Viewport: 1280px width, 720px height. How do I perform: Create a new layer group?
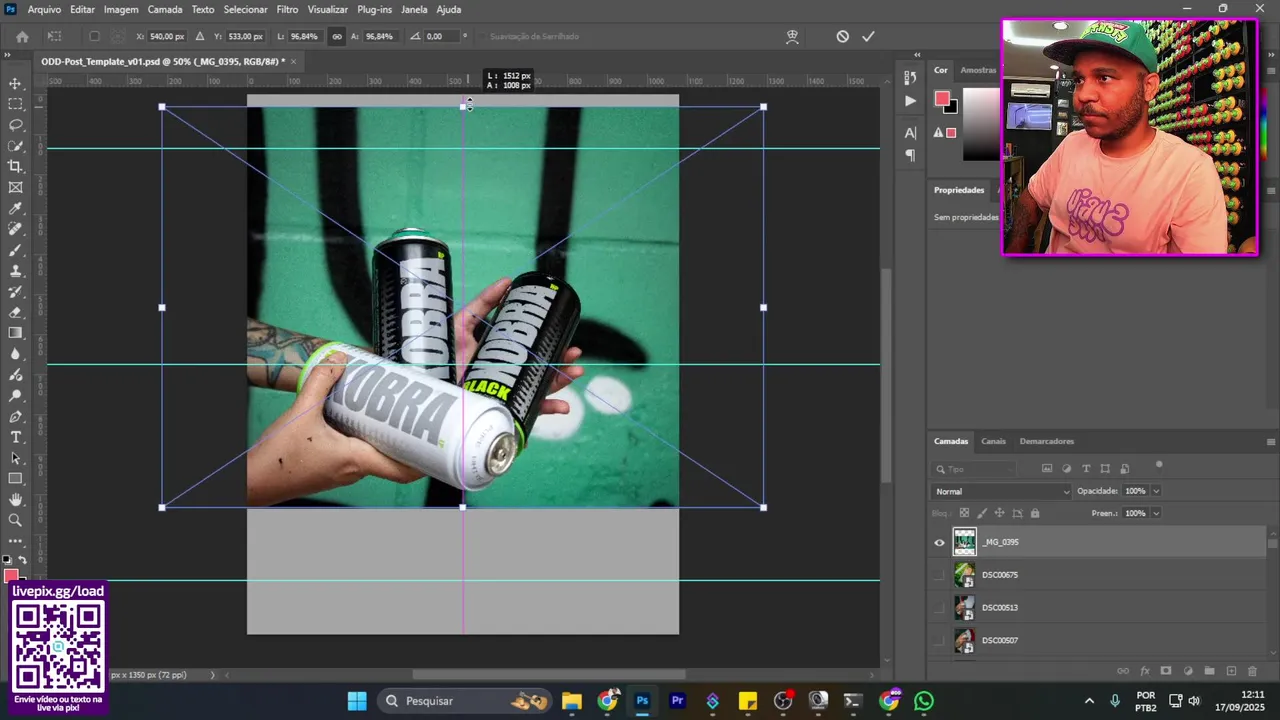point(1209,671)
